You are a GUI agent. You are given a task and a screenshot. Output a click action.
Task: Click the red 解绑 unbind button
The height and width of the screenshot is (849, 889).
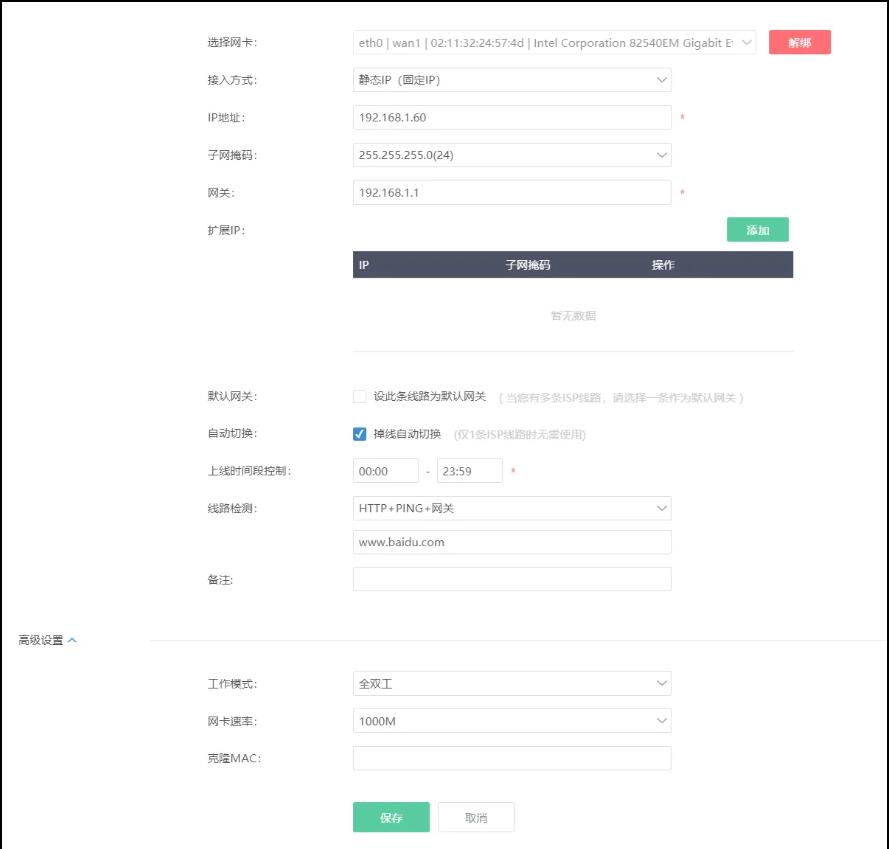click(x=799, y=42)
